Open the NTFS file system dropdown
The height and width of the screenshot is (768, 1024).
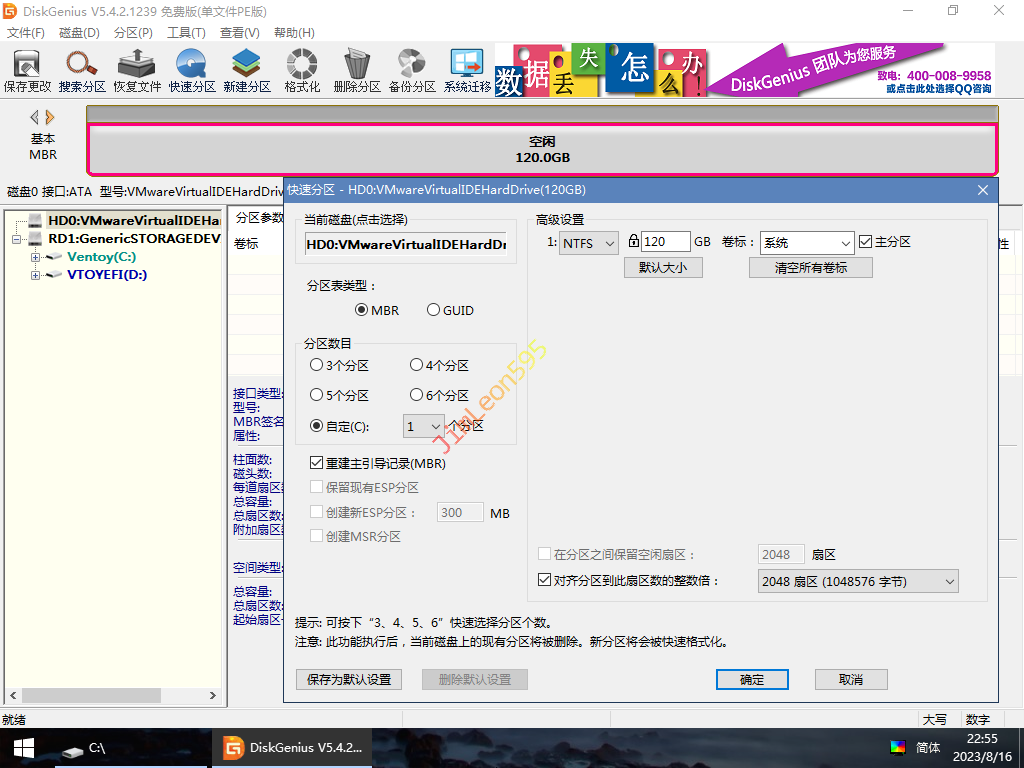(589, 242)
